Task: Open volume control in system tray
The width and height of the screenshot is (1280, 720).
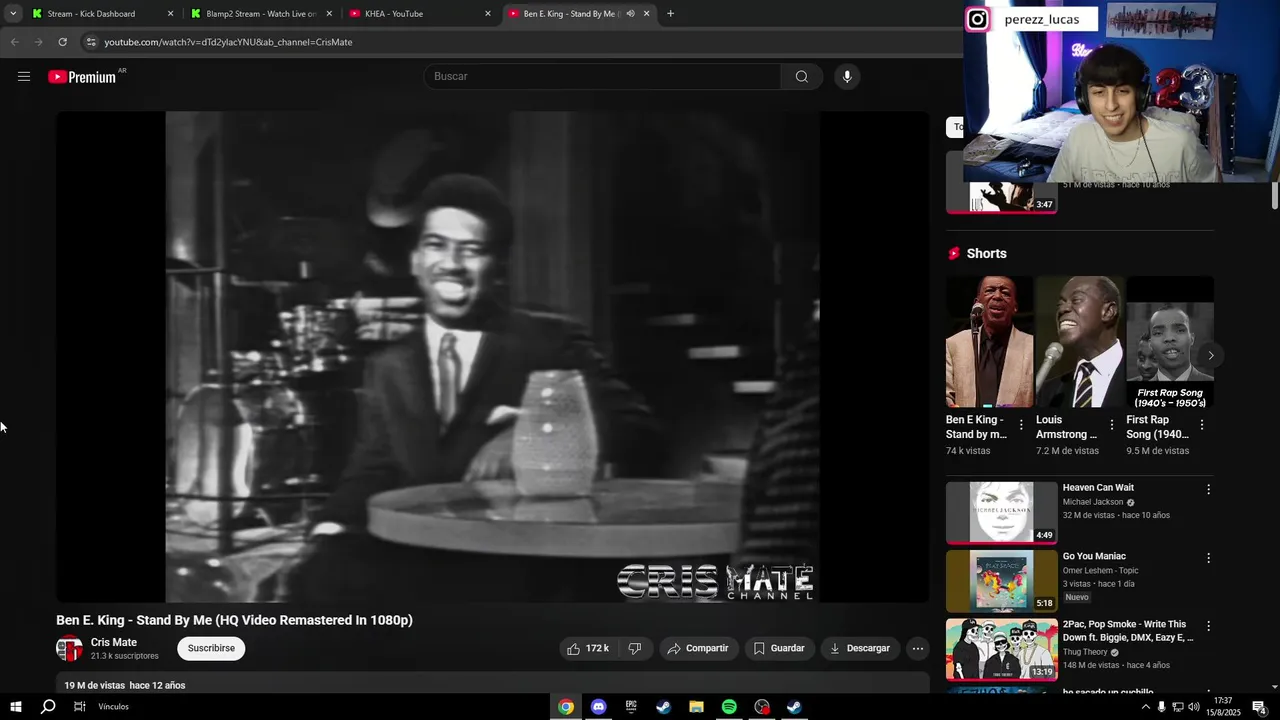Action: click(x=1193, y=707)
